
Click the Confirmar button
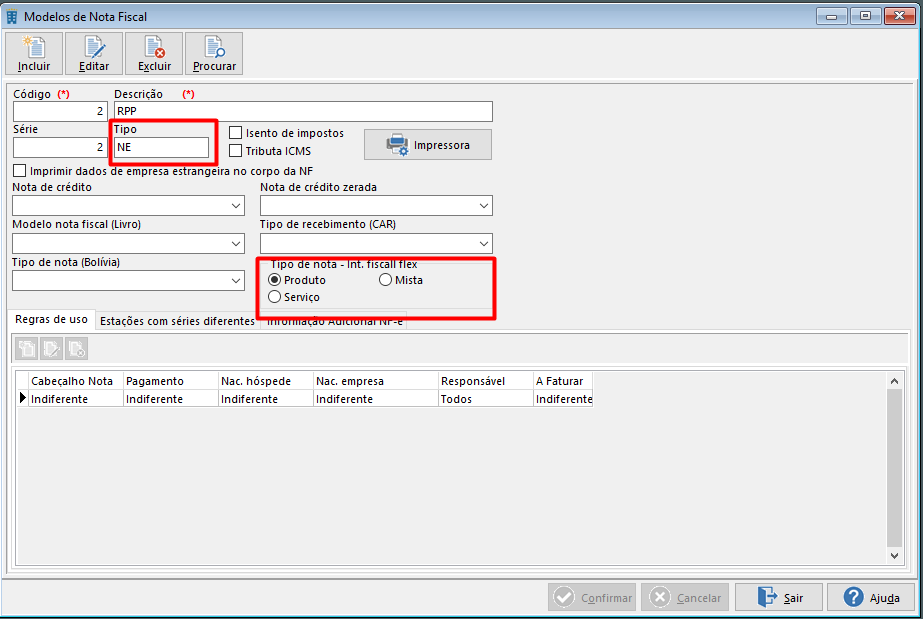592,597
